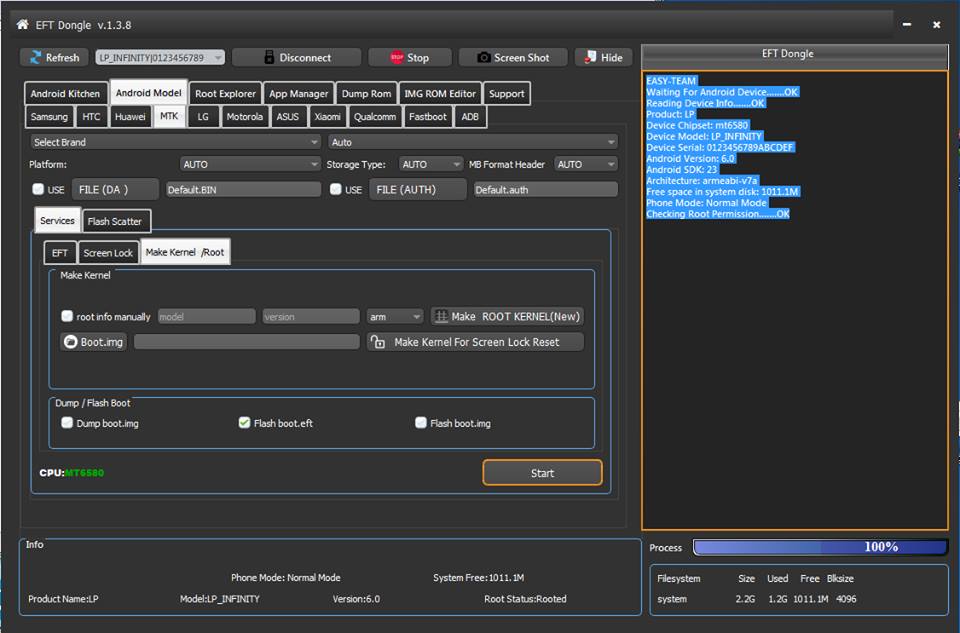
Task: Select the Make Kernel /Root sub-tab
Action: tap(185, 252)
